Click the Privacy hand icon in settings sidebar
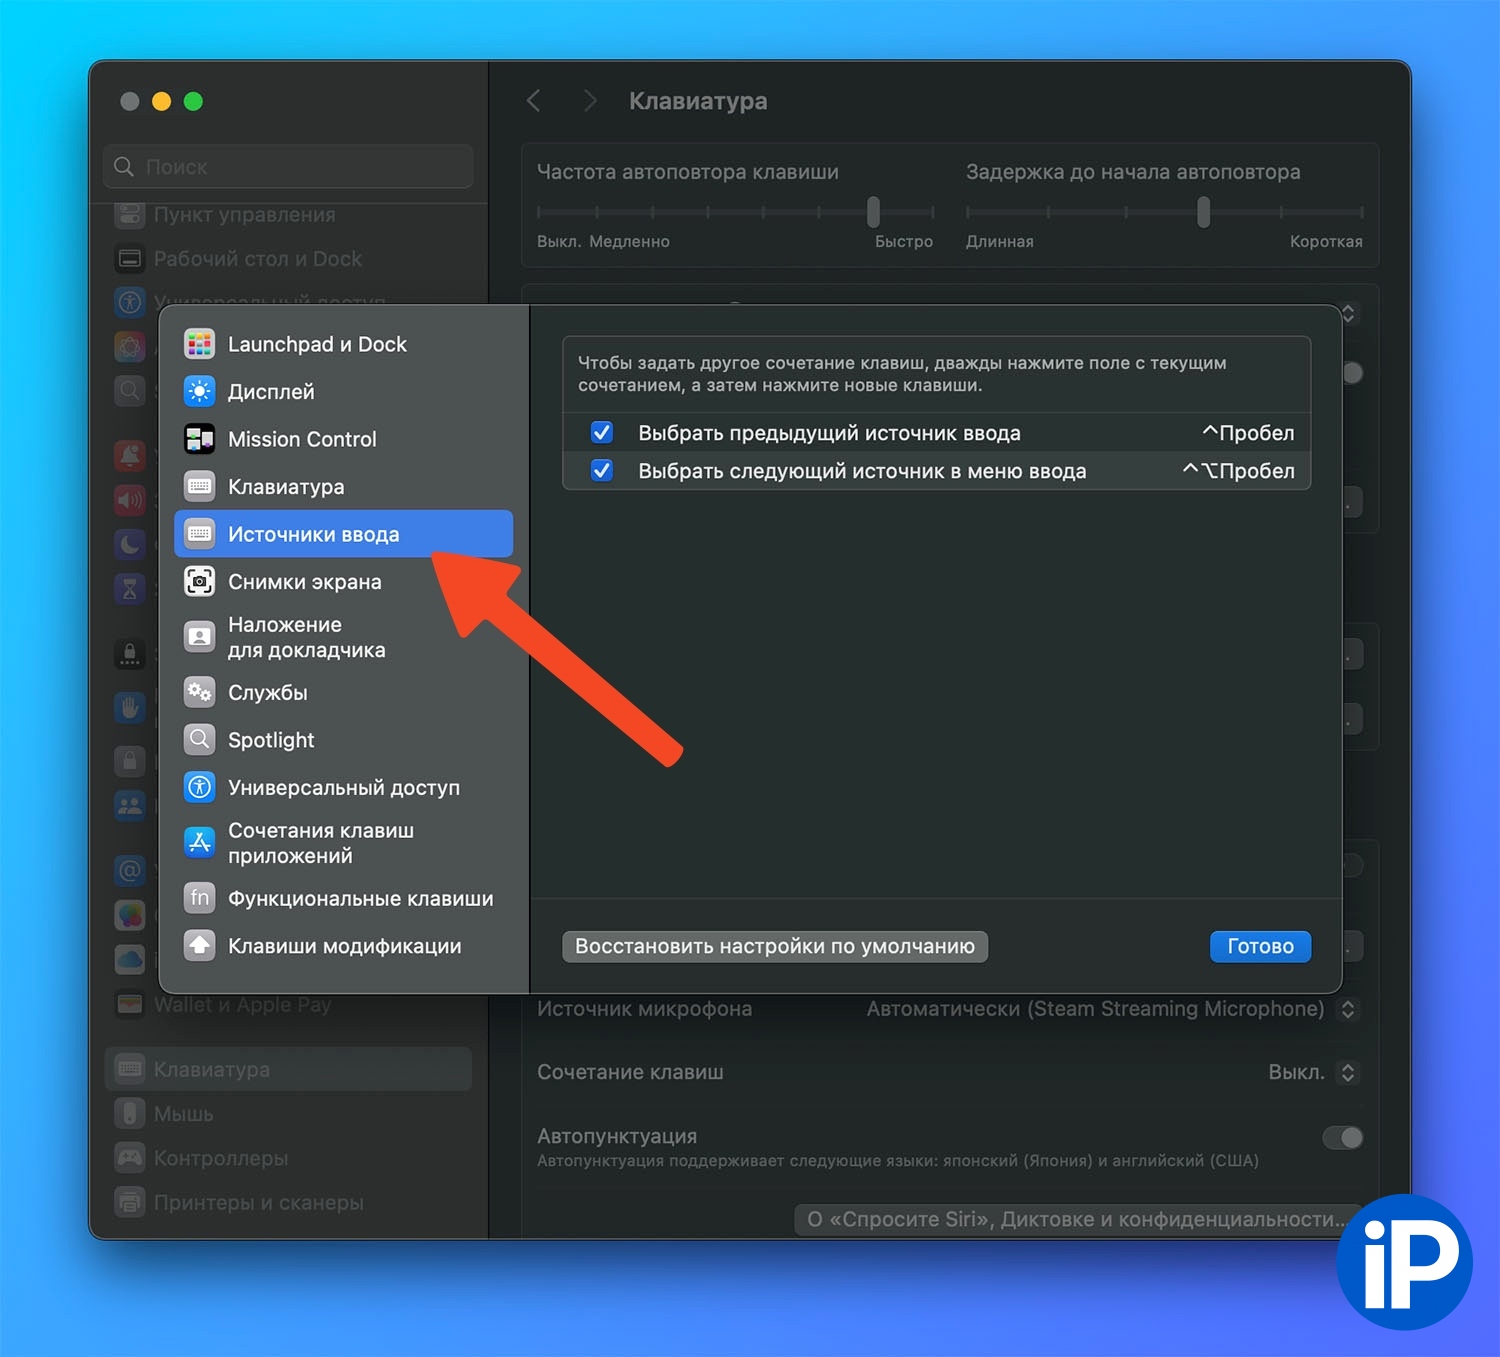The image size is (1500, 1357). (130, 708)
